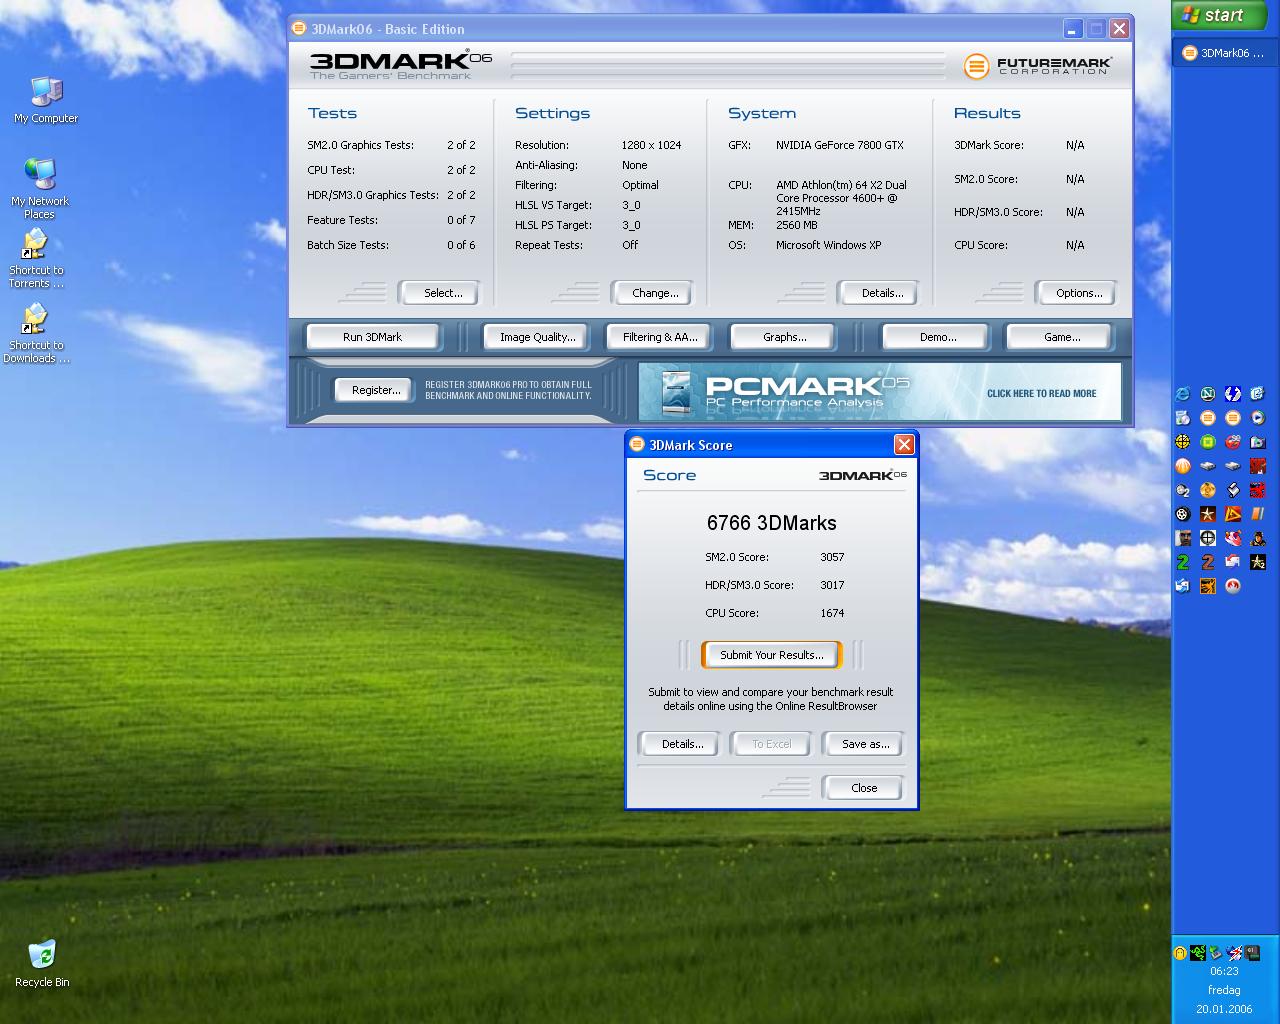Launch the soldier figure quick launch icon
1280x1024 pixels.
pyautogui.click(x=1258, y=538)
